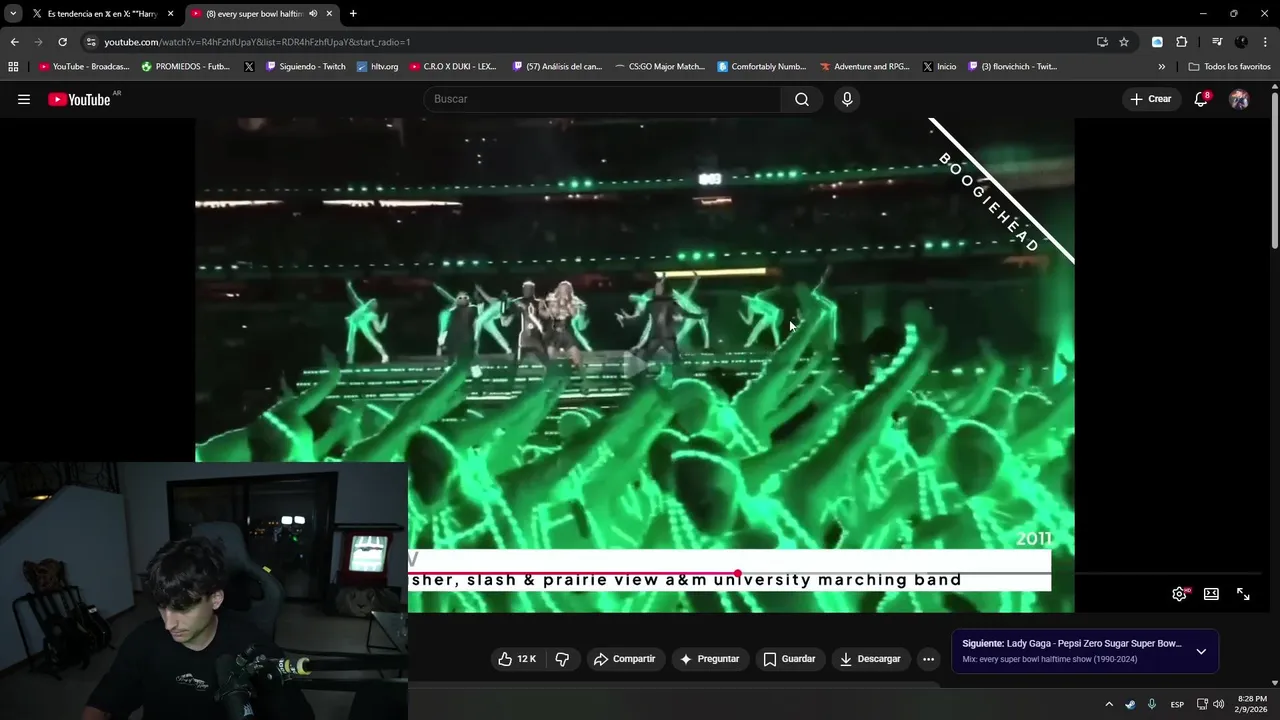
Task: Focus the Buscar search field
Action: [603, 99]
